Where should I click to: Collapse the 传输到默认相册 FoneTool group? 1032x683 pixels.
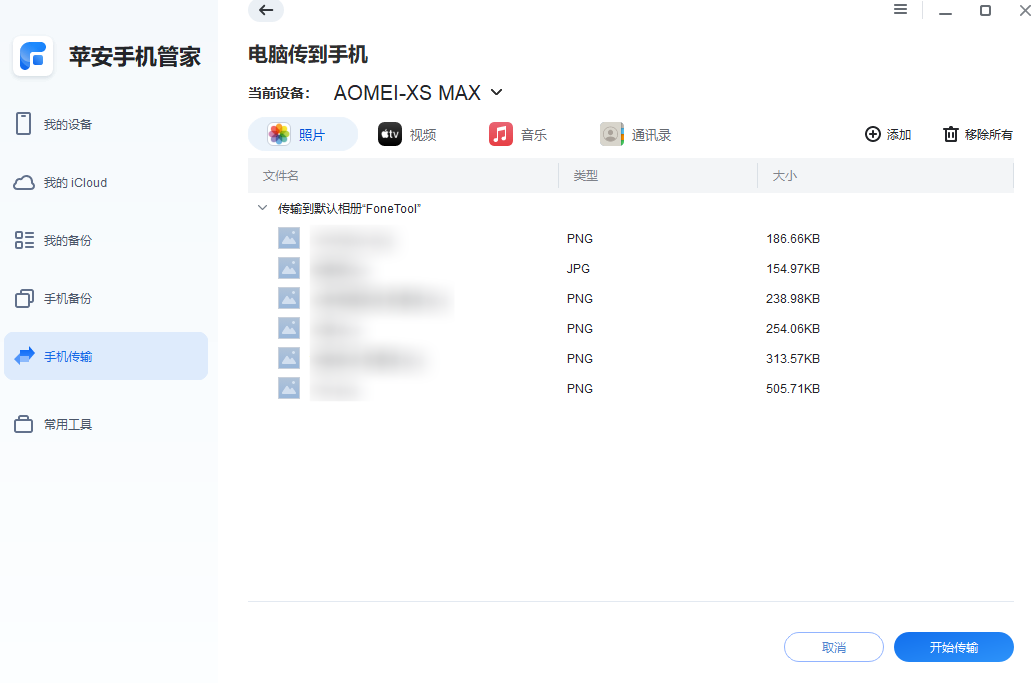pos(262,208)
